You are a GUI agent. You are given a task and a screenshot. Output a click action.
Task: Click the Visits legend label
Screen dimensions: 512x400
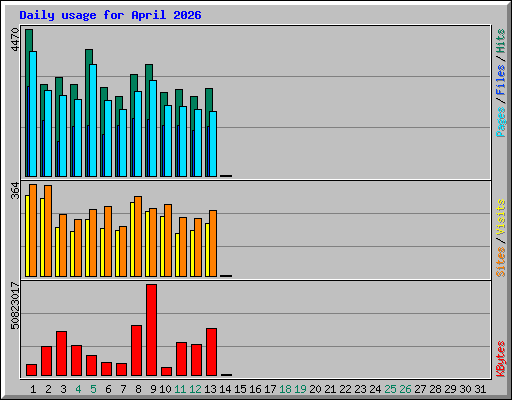[x=500, y=218]
